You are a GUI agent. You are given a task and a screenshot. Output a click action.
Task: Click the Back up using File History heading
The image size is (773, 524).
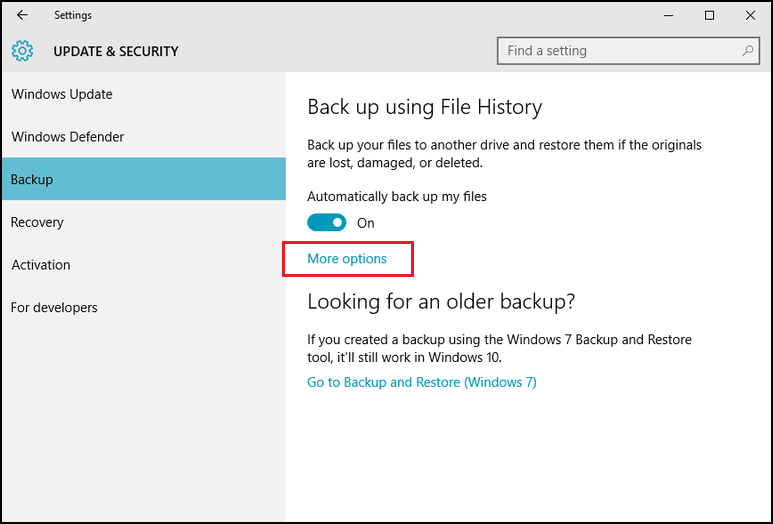pyautogui.click(x=424, y=107)
